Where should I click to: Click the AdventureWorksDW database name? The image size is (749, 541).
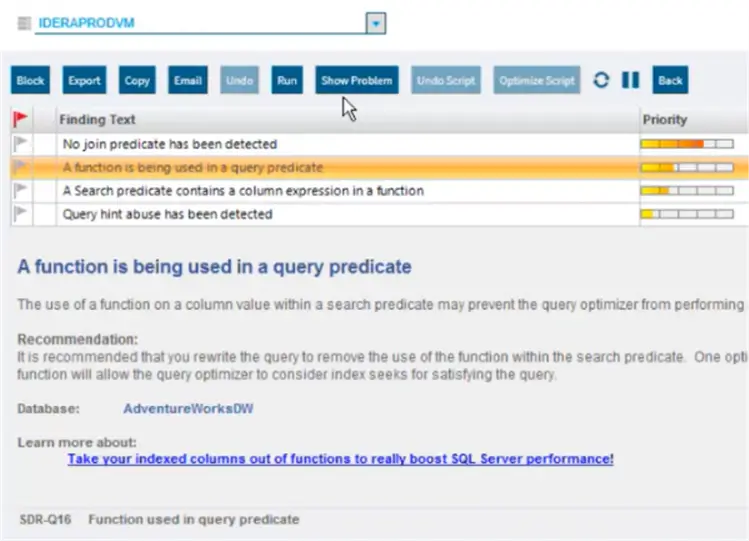(188, 409)
